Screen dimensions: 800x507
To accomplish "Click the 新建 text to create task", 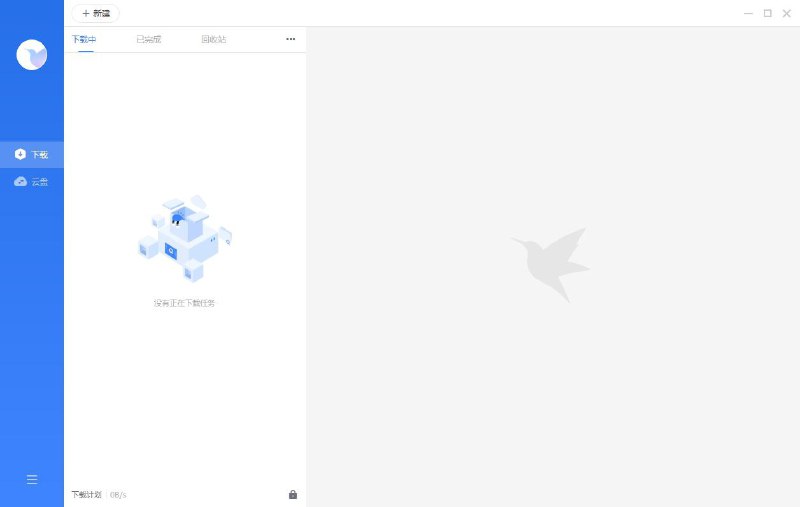I will pos(102,13).
